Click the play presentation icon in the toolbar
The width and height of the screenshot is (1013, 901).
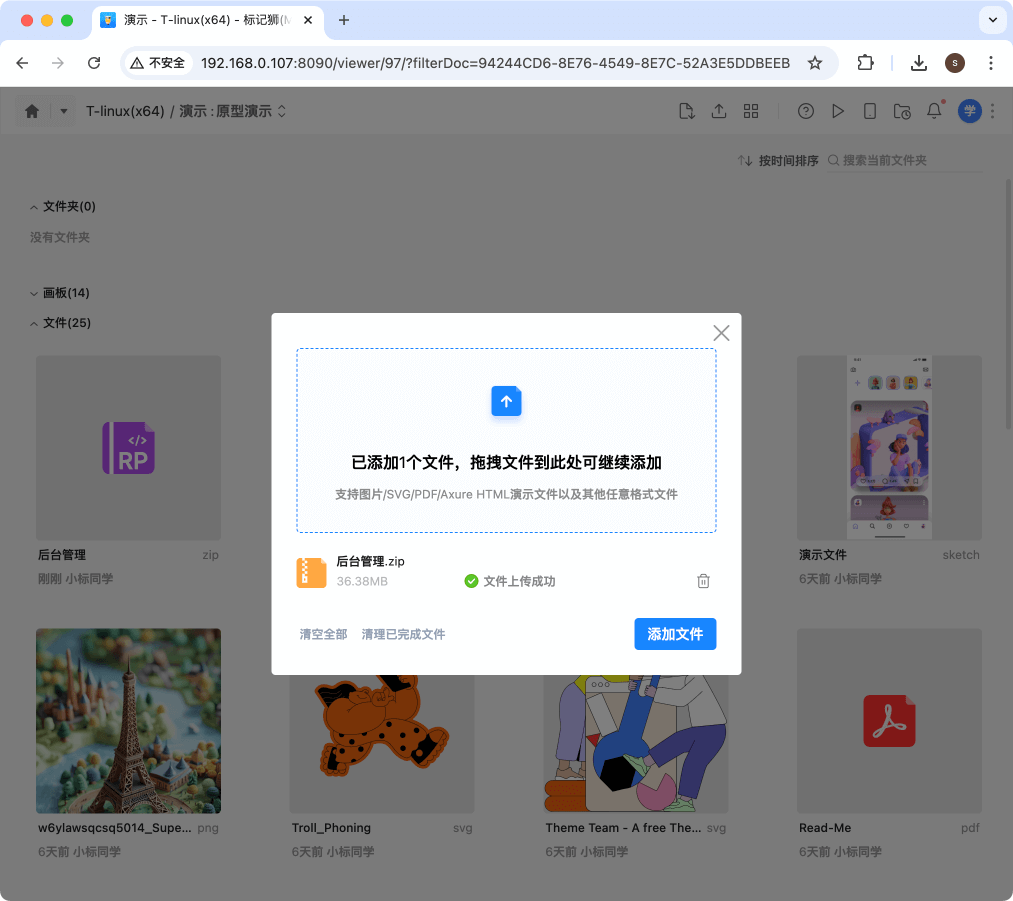click(838, 112)
